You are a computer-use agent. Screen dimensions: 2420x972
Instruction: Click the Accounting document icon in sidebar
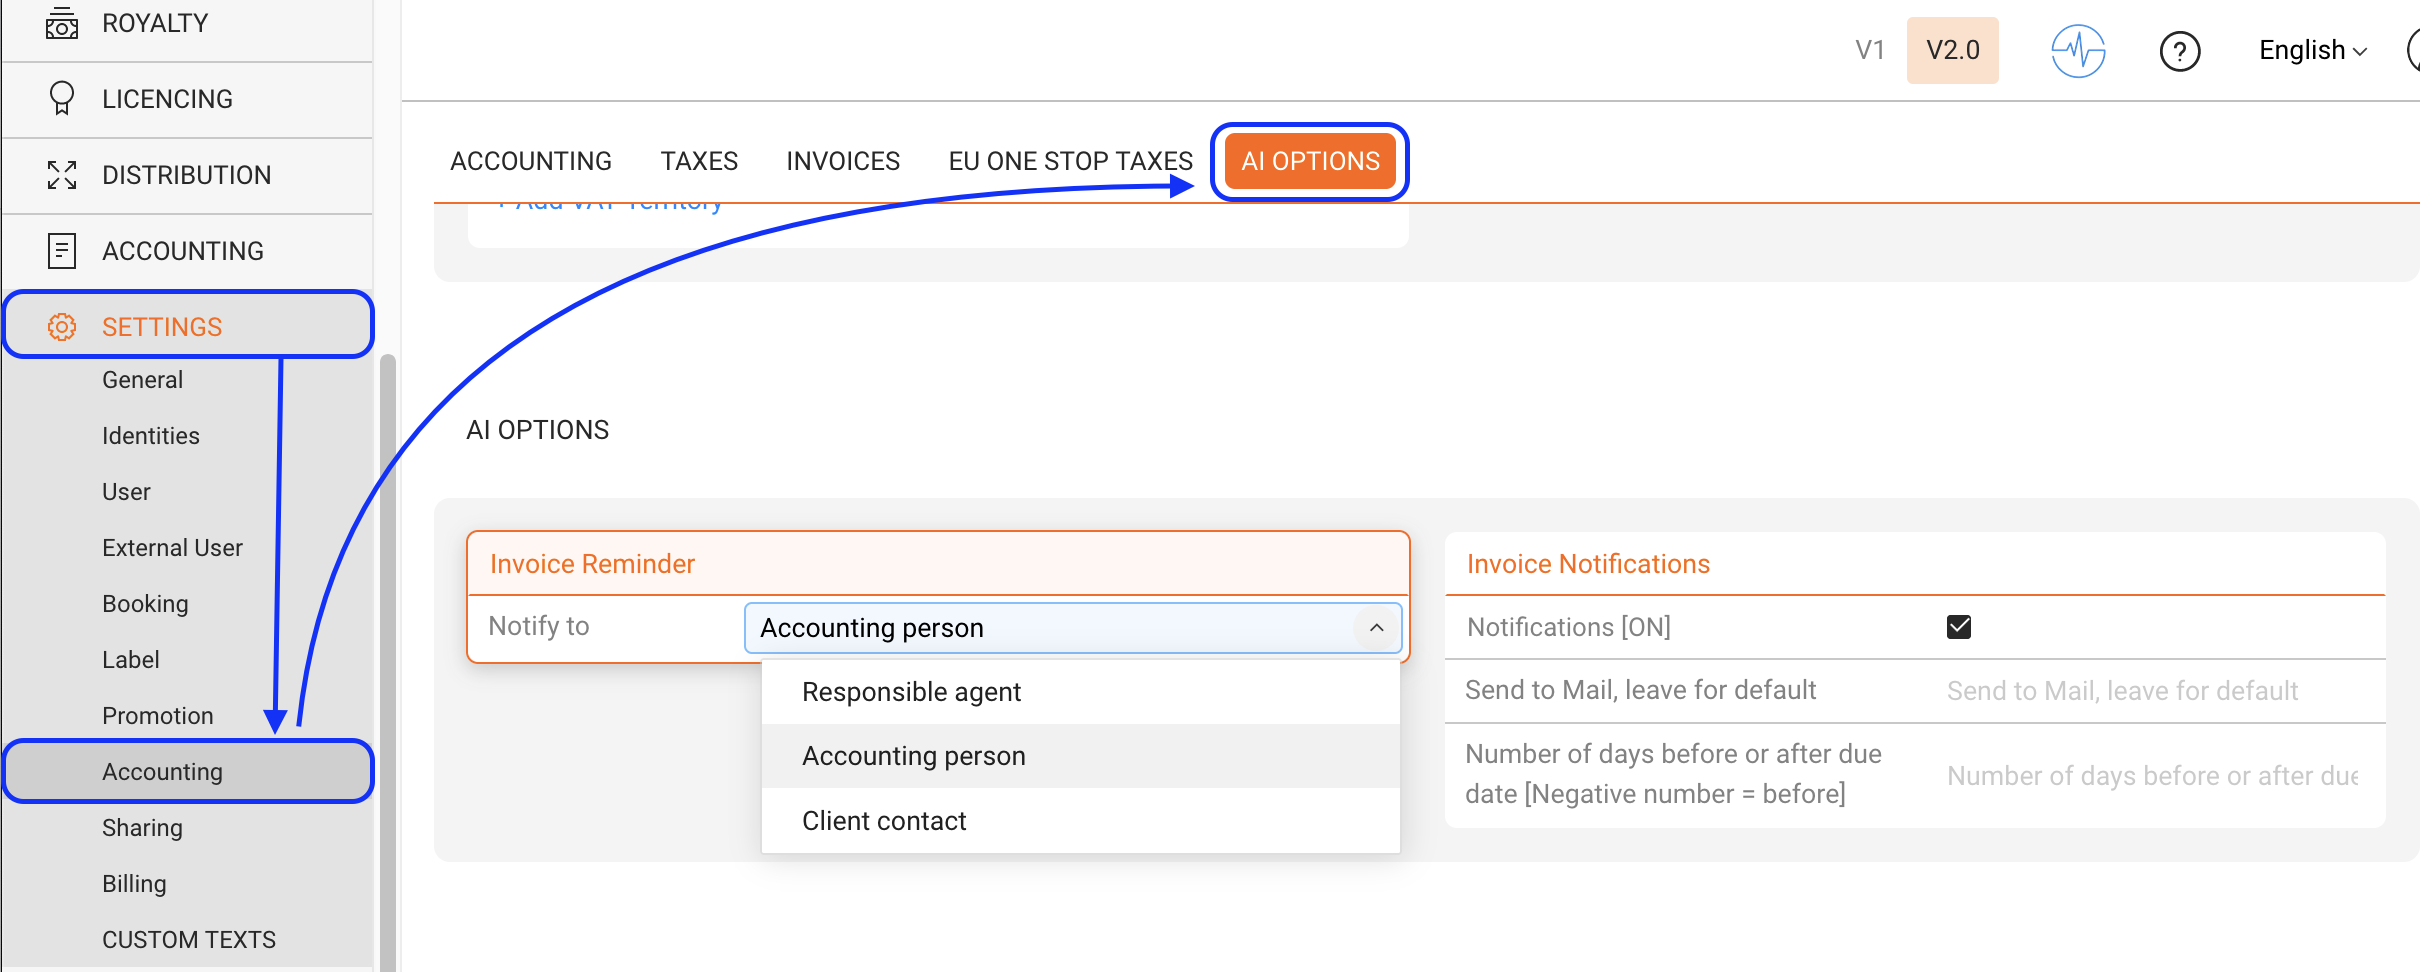62,251
